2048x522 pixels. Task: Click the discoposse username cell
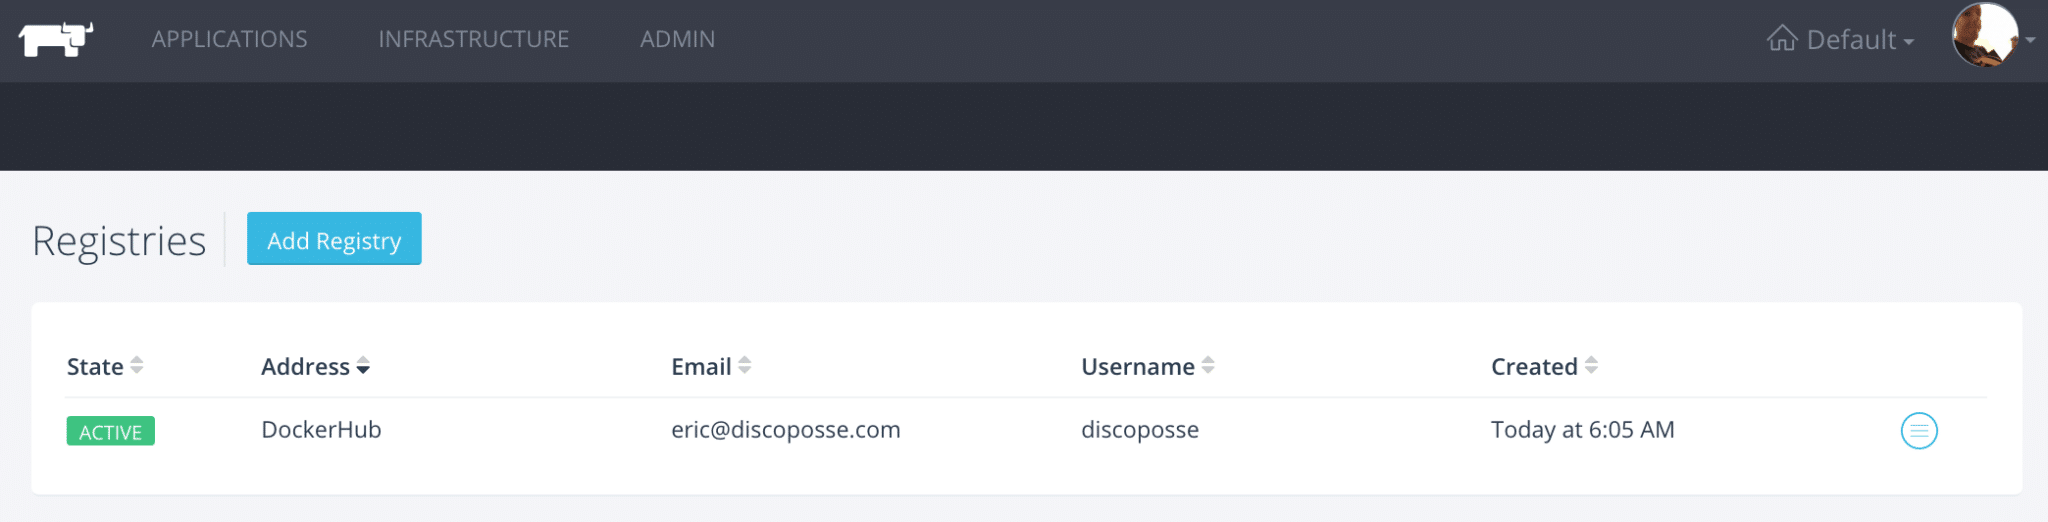coord(1139,430)
